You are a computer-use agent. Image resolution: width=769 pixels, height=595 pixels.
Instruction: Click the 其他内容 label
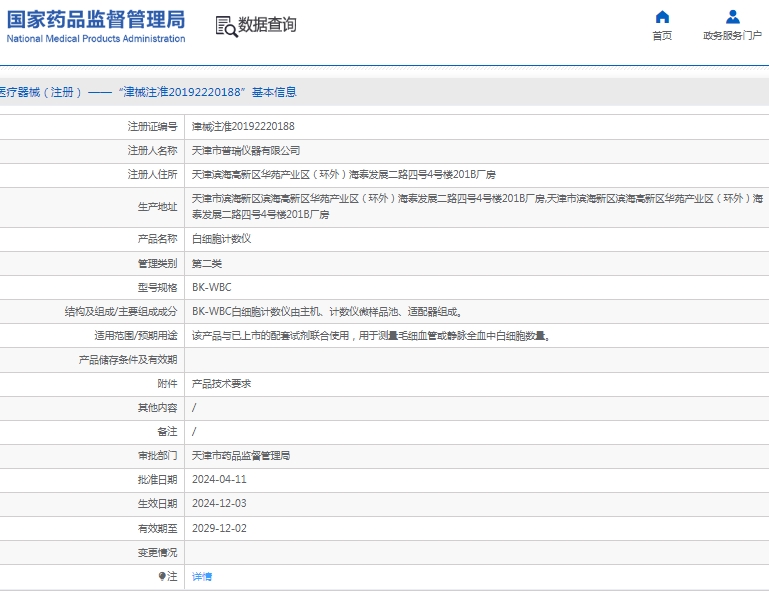[157, 408]
